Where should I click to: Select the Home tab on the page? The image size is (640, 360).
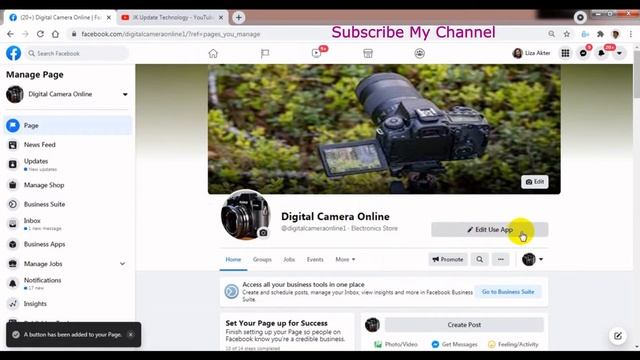click(x=233, y=259)
